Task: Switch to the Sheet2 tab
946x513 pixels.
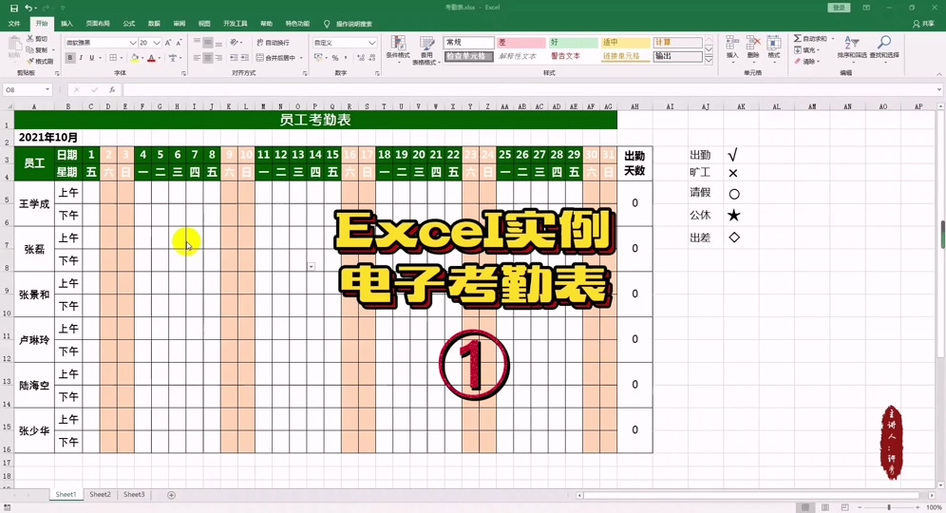Action: pos(100,494)
